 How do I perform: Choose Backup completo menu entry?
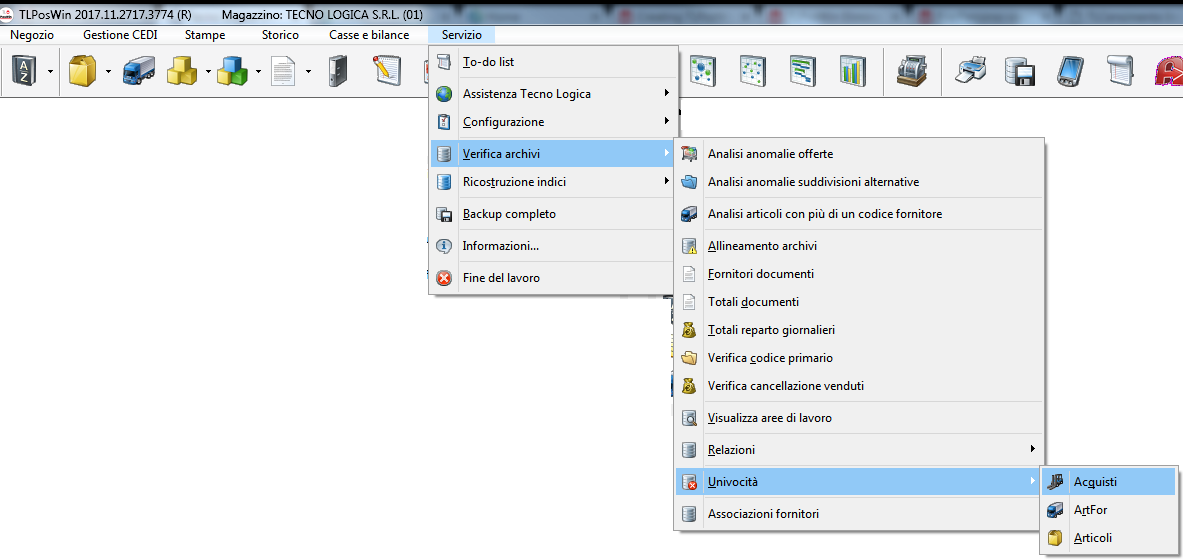[x=509, y=214]
